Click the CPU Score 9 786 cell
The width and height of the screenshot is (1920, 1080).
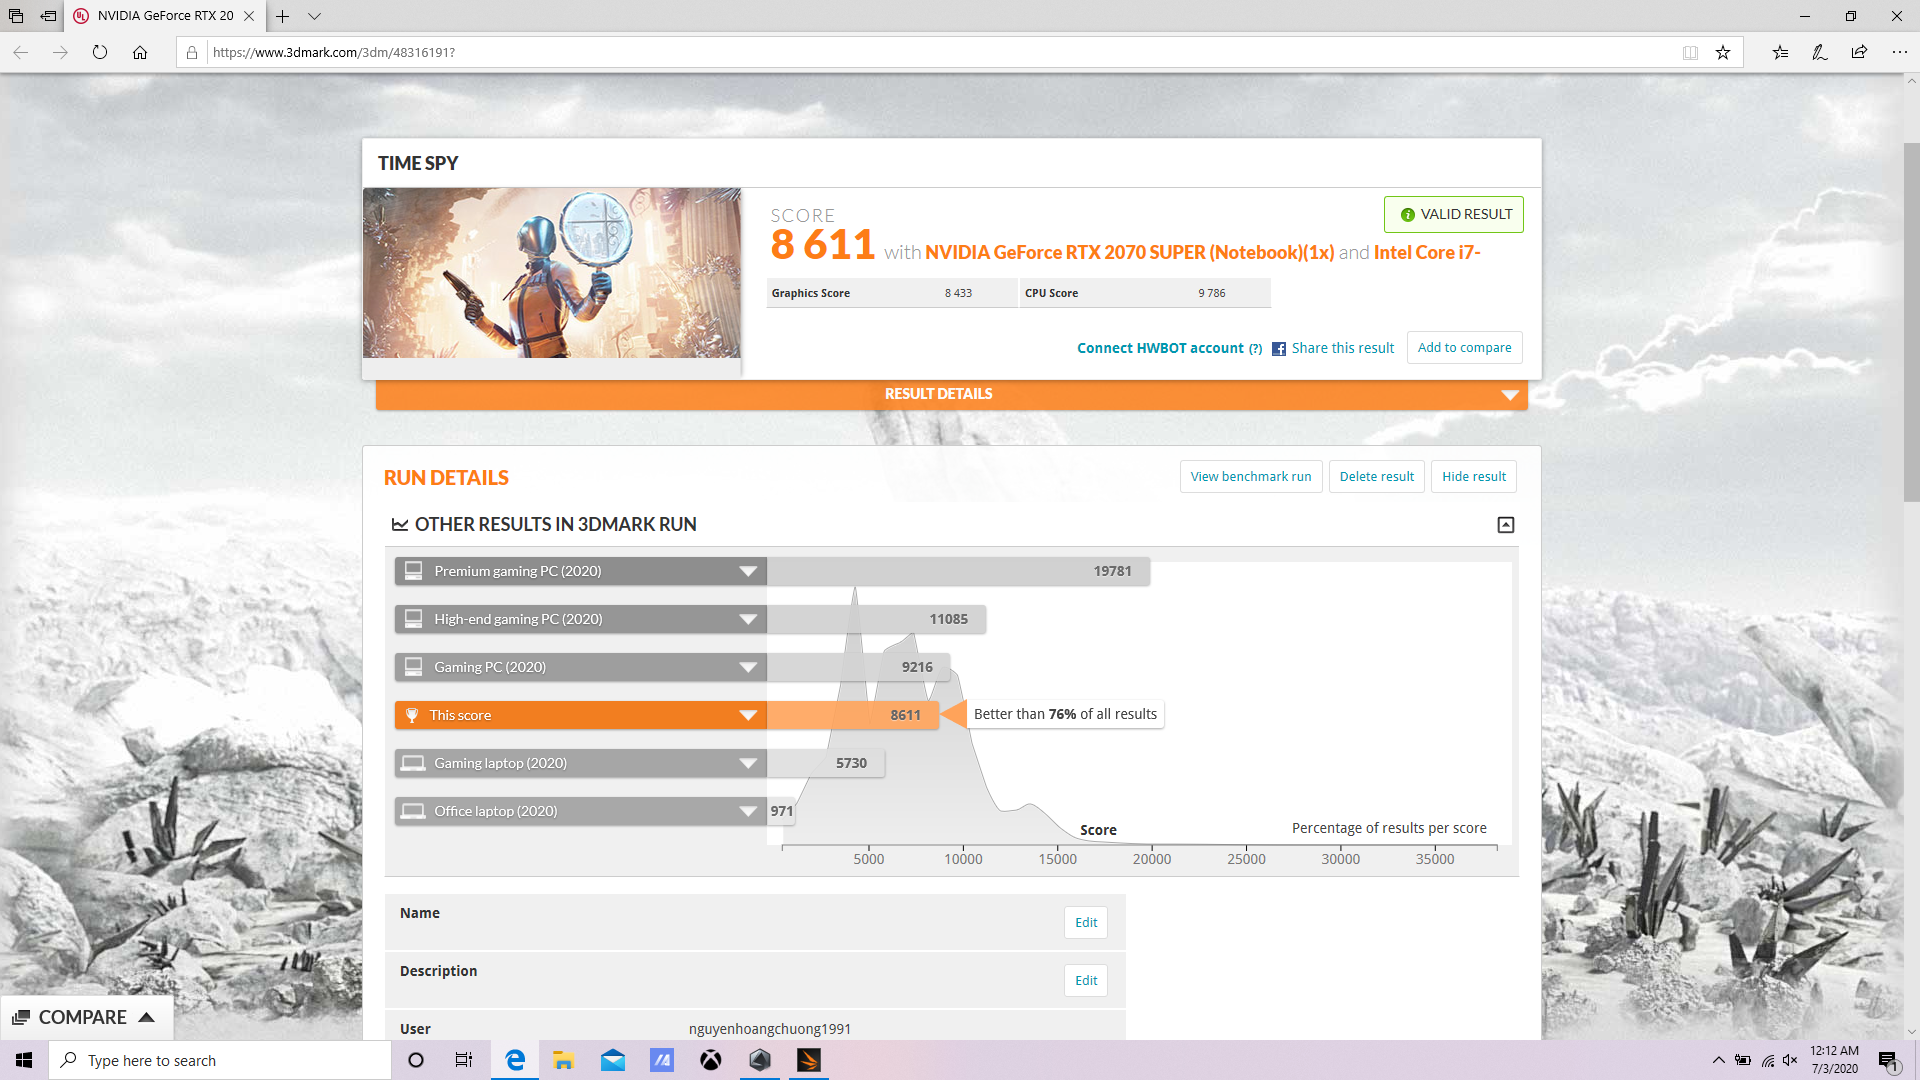coord(1145,293)
